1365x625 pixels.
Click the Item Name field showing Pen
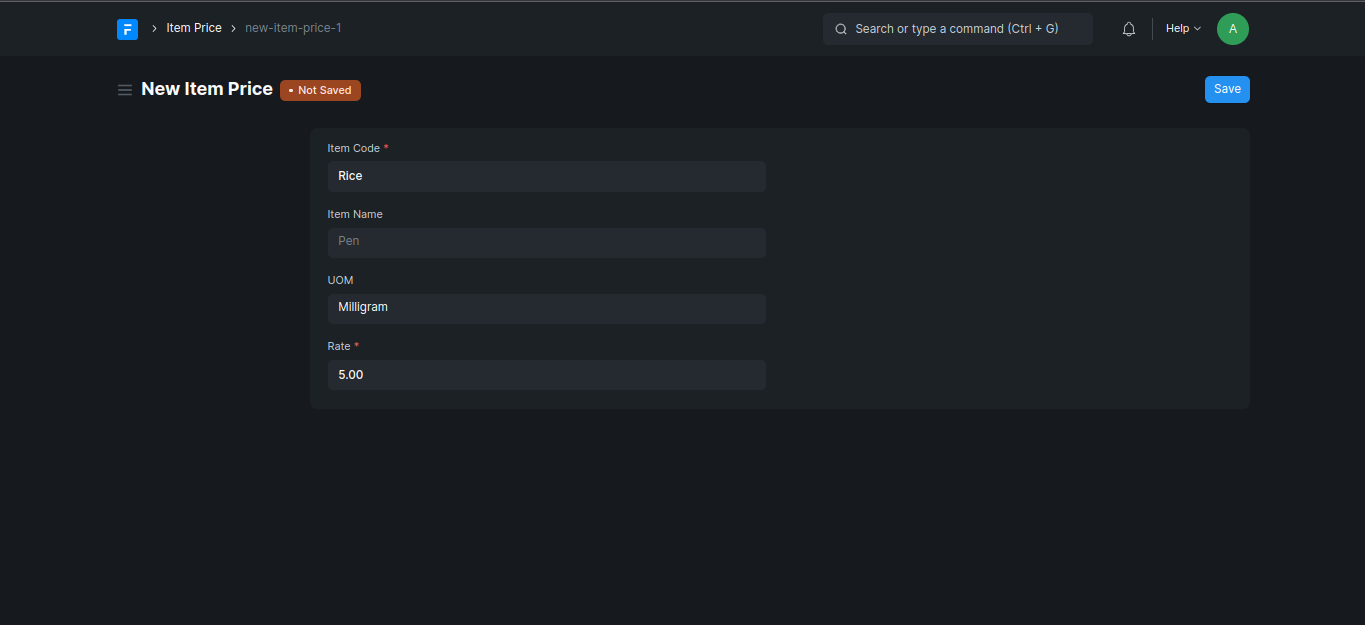pyautogui.click(x=546, y=242)
